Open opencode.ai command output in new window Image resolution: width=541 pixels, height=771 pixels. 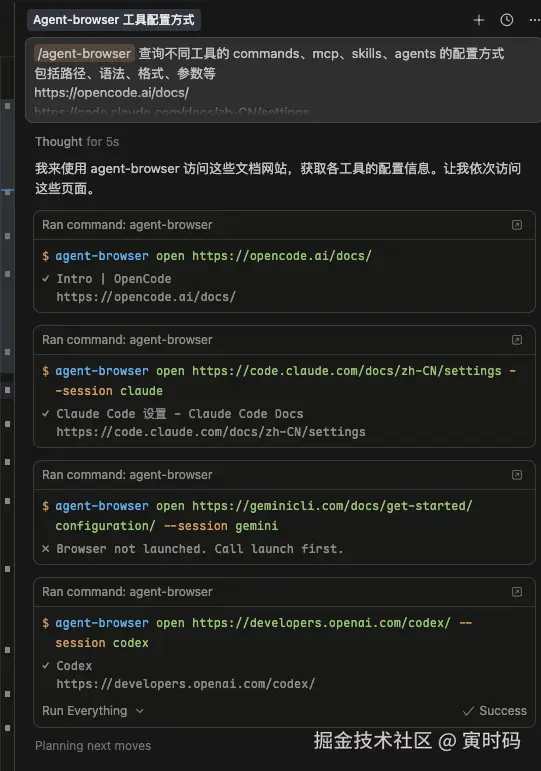(517, 225)
